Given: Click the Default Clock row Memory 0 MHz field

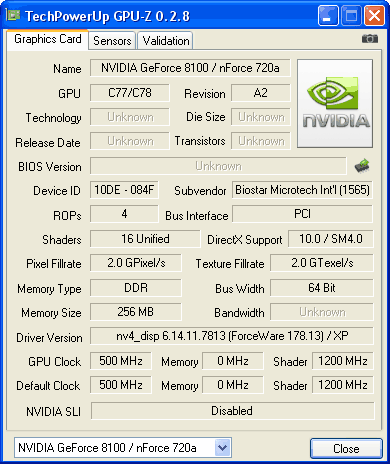Looking at the screenshot, I should (x=233, y=385).
